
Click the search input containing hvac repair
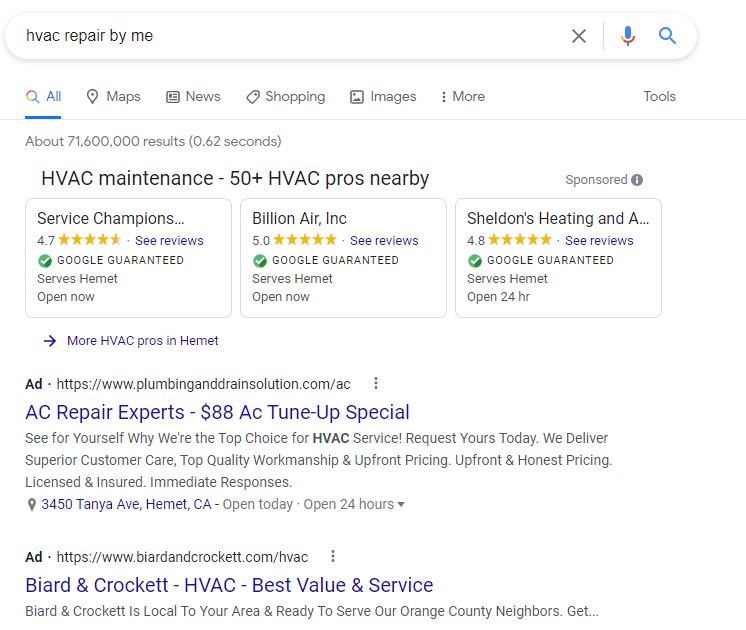[x=290, y=36]
